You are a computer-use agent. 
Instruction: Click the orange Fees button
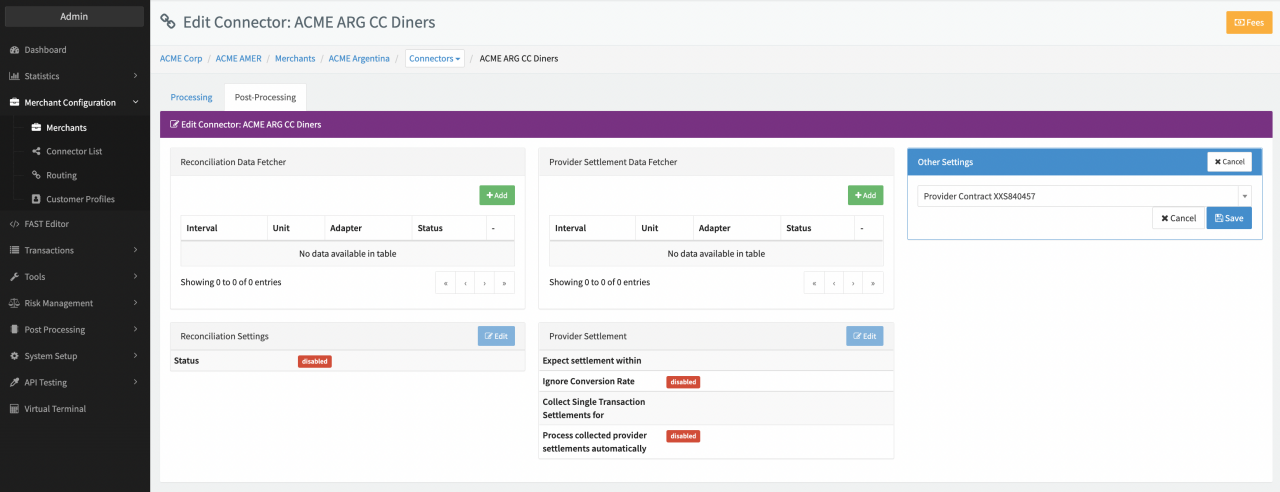pyautogui.click(x=1248, y=22)
